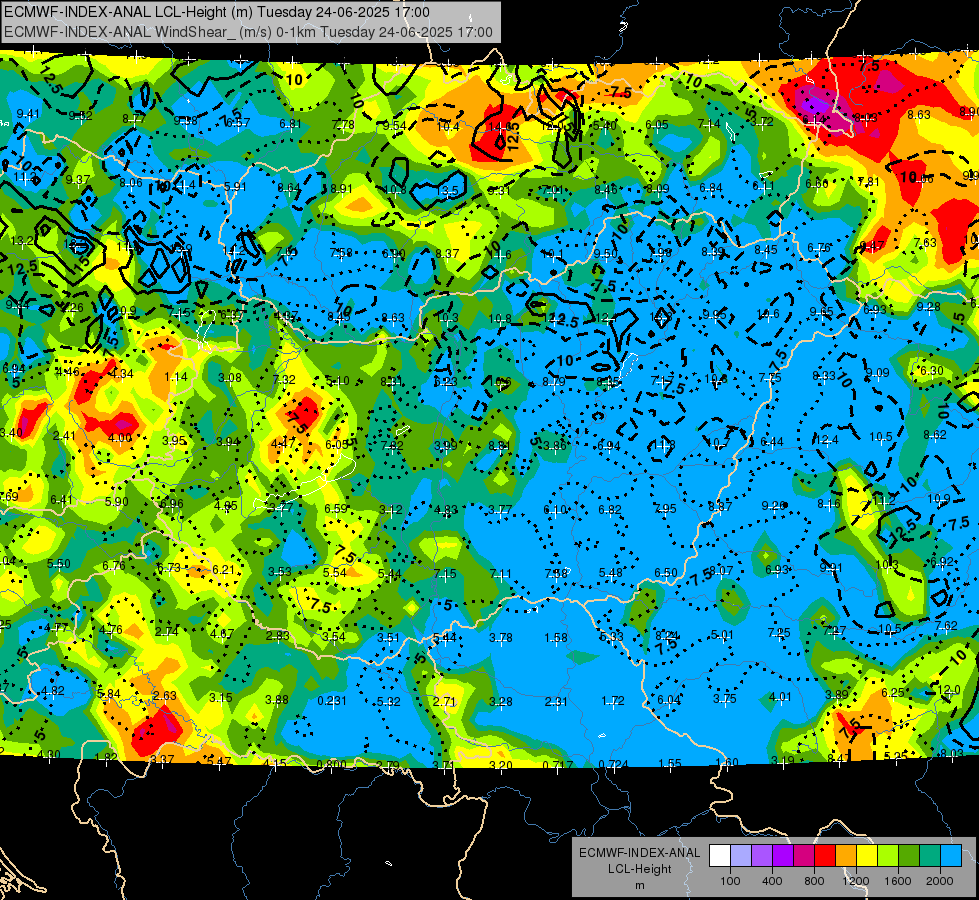
Task: Click the map value '0.717'
Action: pos(558,765)
